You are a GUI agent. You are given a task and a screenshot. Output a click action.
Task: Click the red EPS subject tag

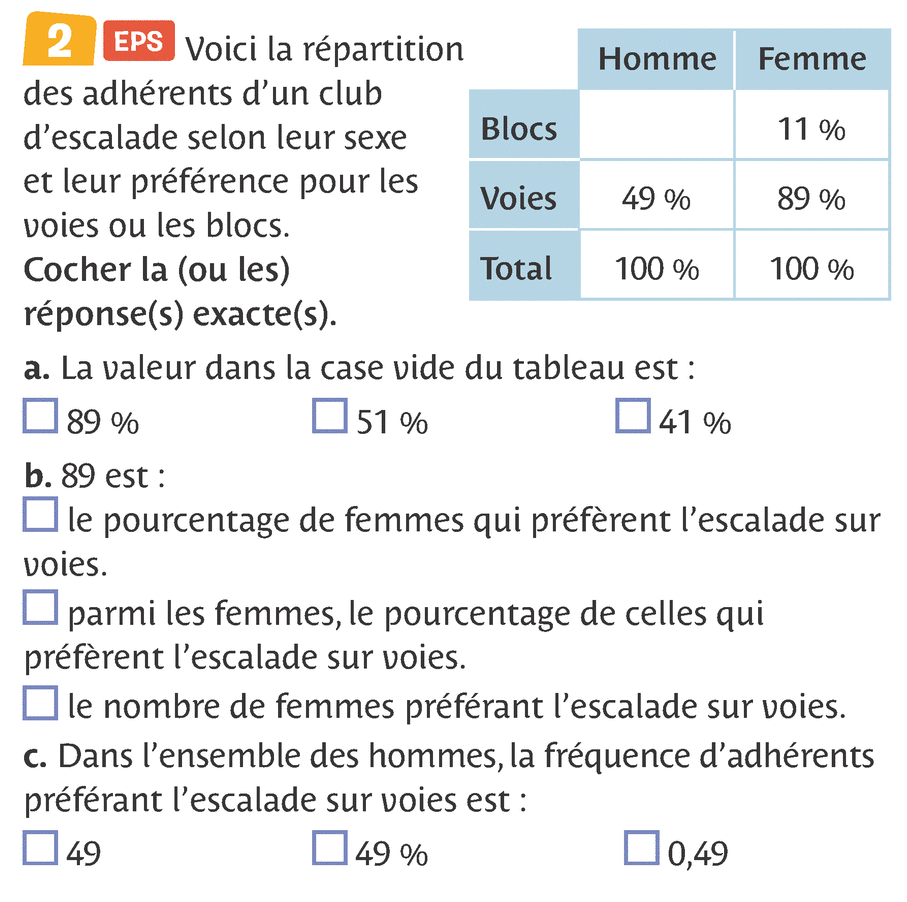pos(137,42)
